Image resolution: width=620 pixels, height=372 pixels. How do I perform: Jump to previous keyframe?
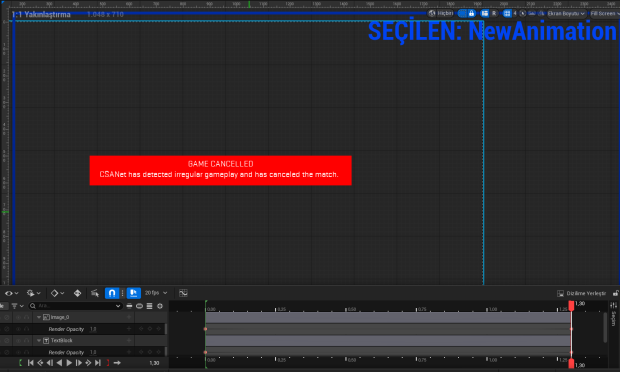click(40, 363)
